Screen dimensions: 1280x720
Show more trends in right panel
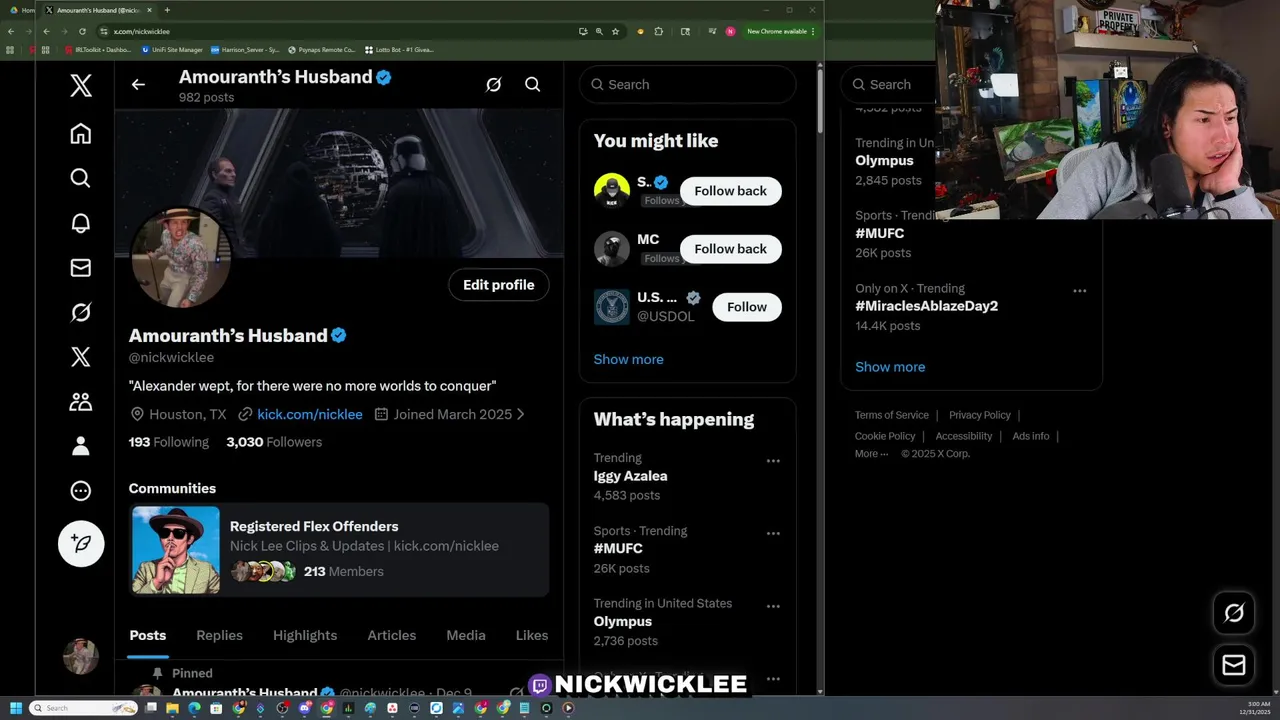tap(890, 367)
